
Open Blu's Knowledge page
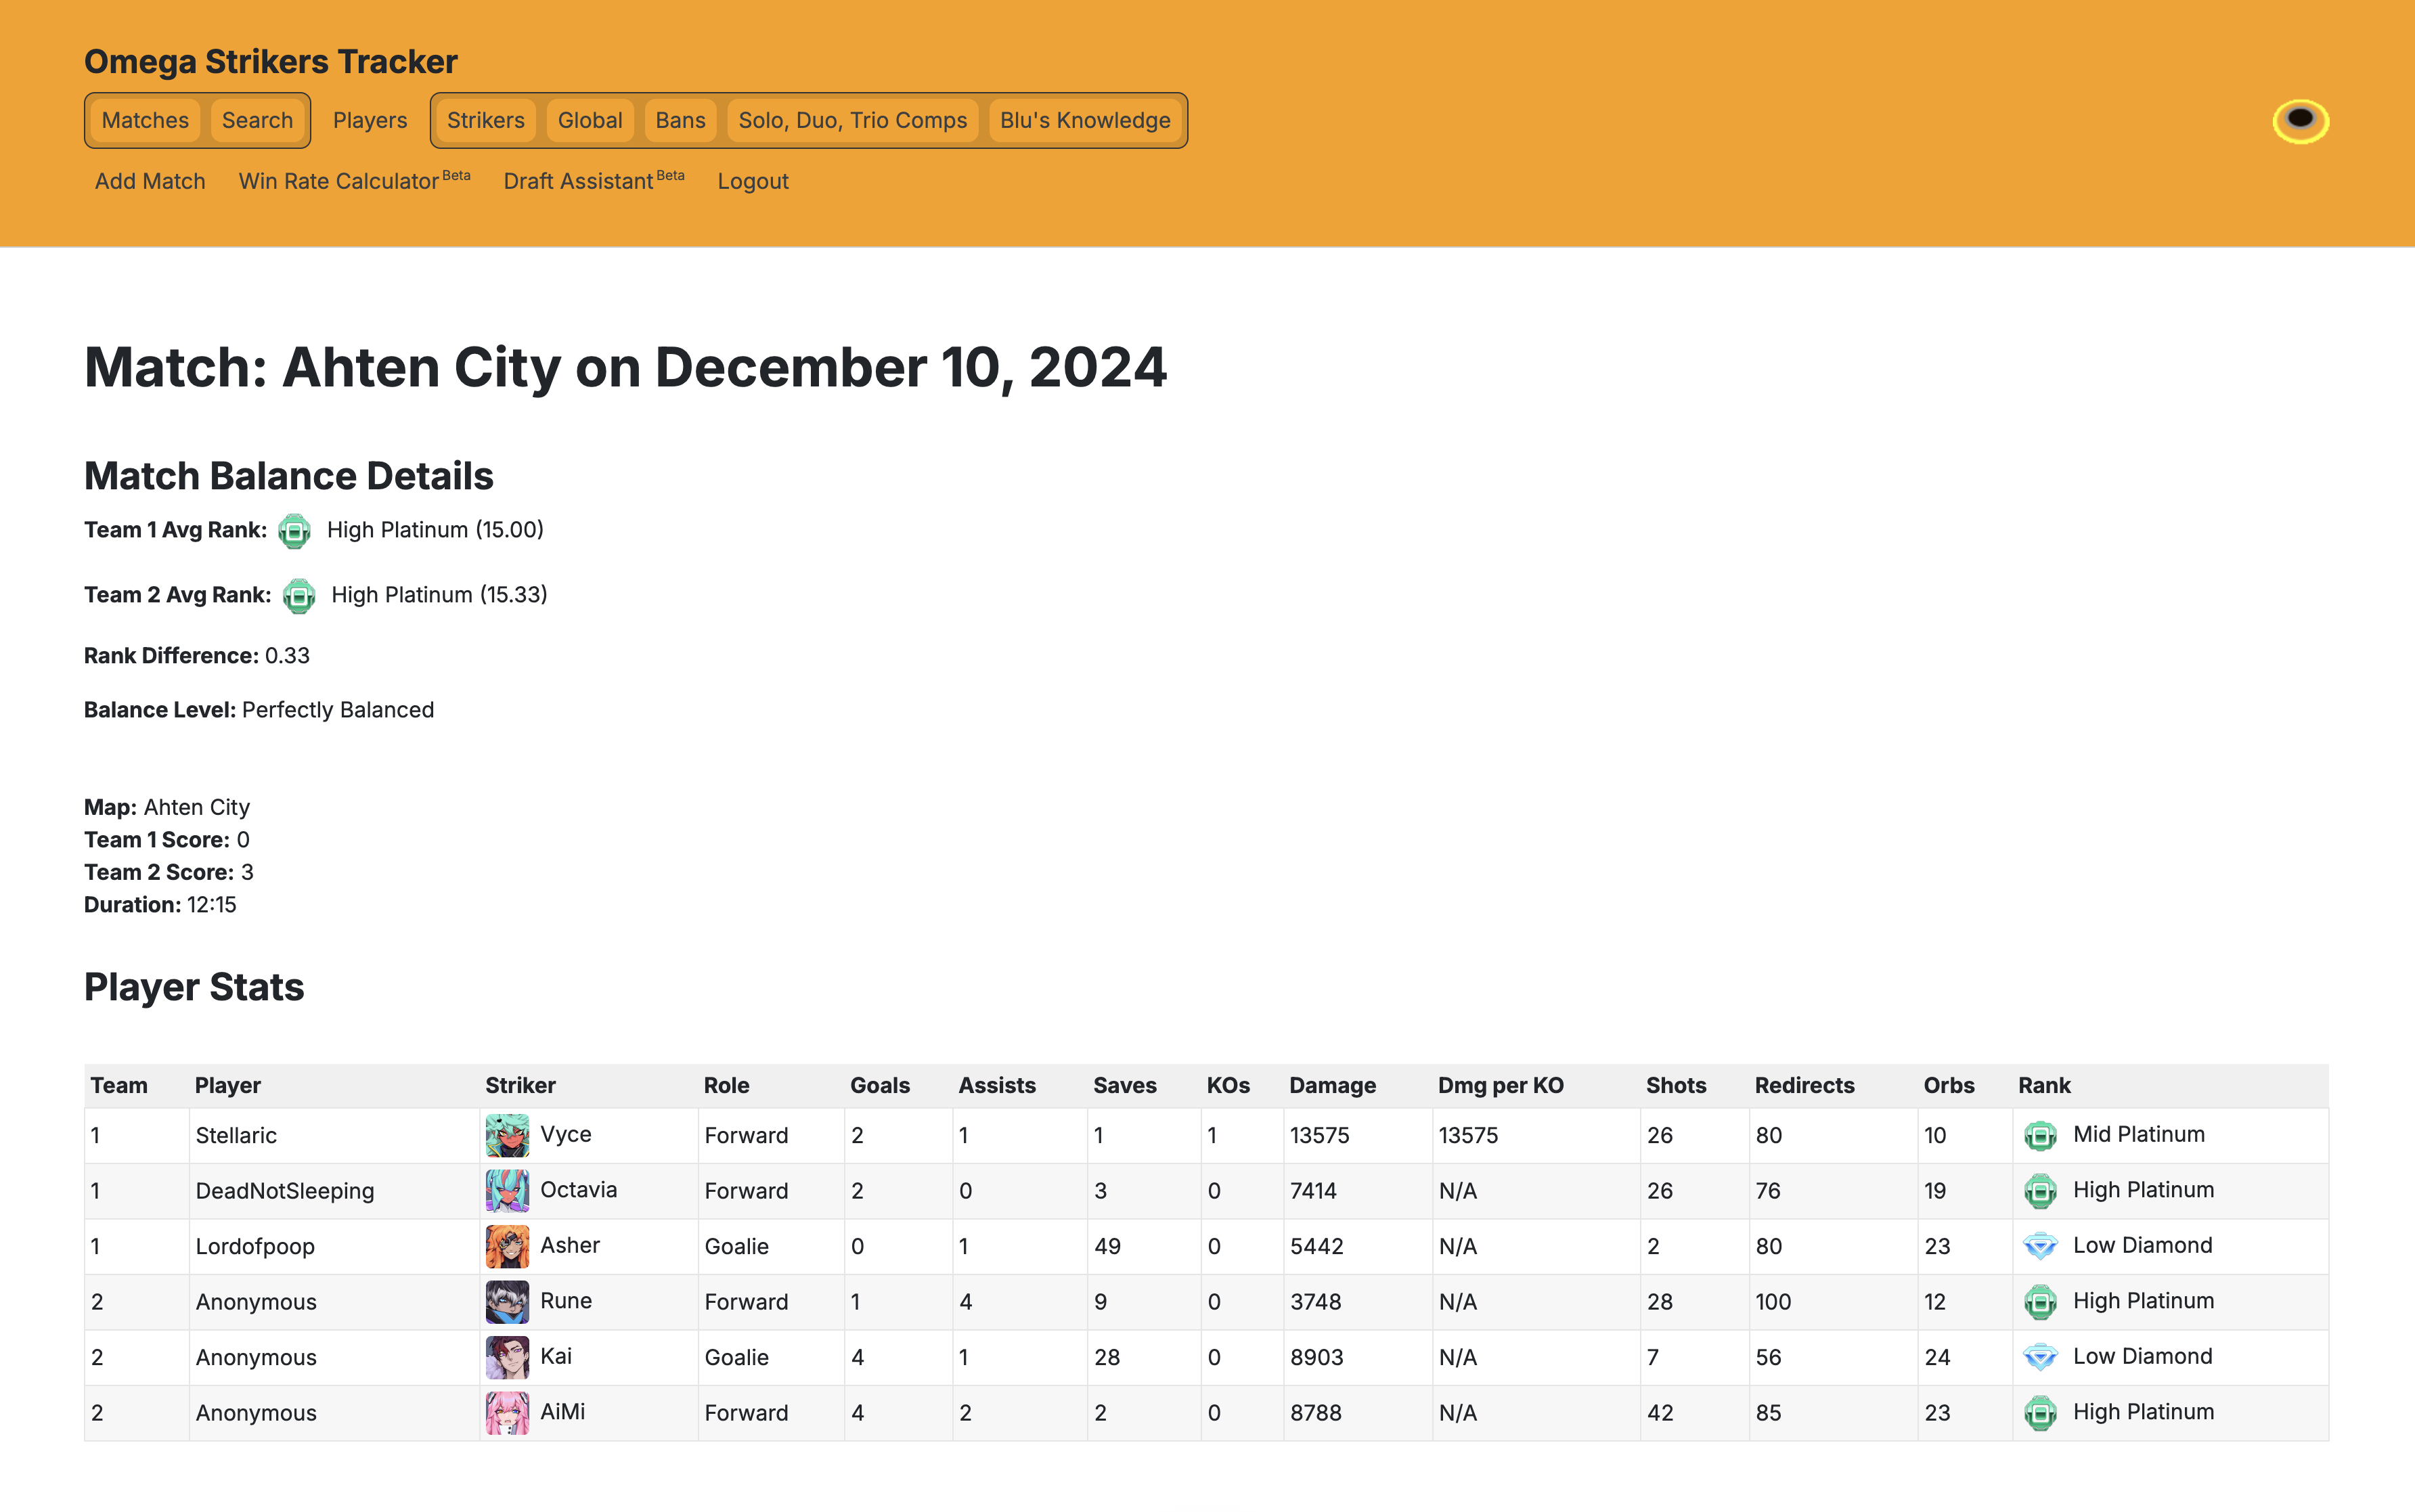point(1084,121)
